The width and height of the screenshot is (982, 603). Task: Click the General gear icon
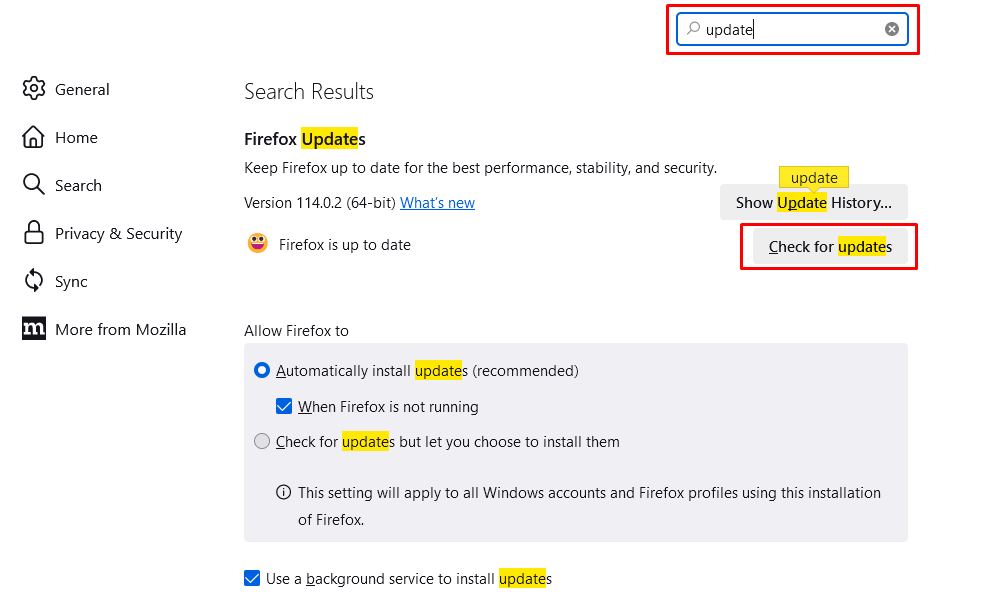click(34, 89)
